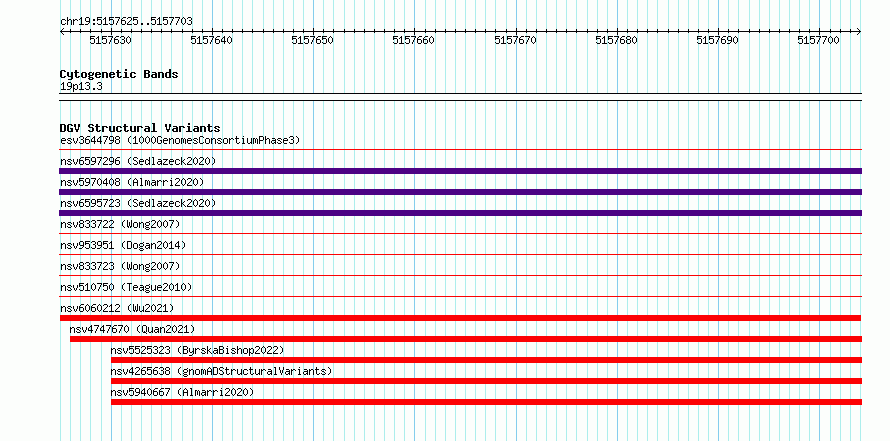Select the thin red nsv833722 variant line
Viewport: 890px width, 441px height.
(x=460, y=233)
